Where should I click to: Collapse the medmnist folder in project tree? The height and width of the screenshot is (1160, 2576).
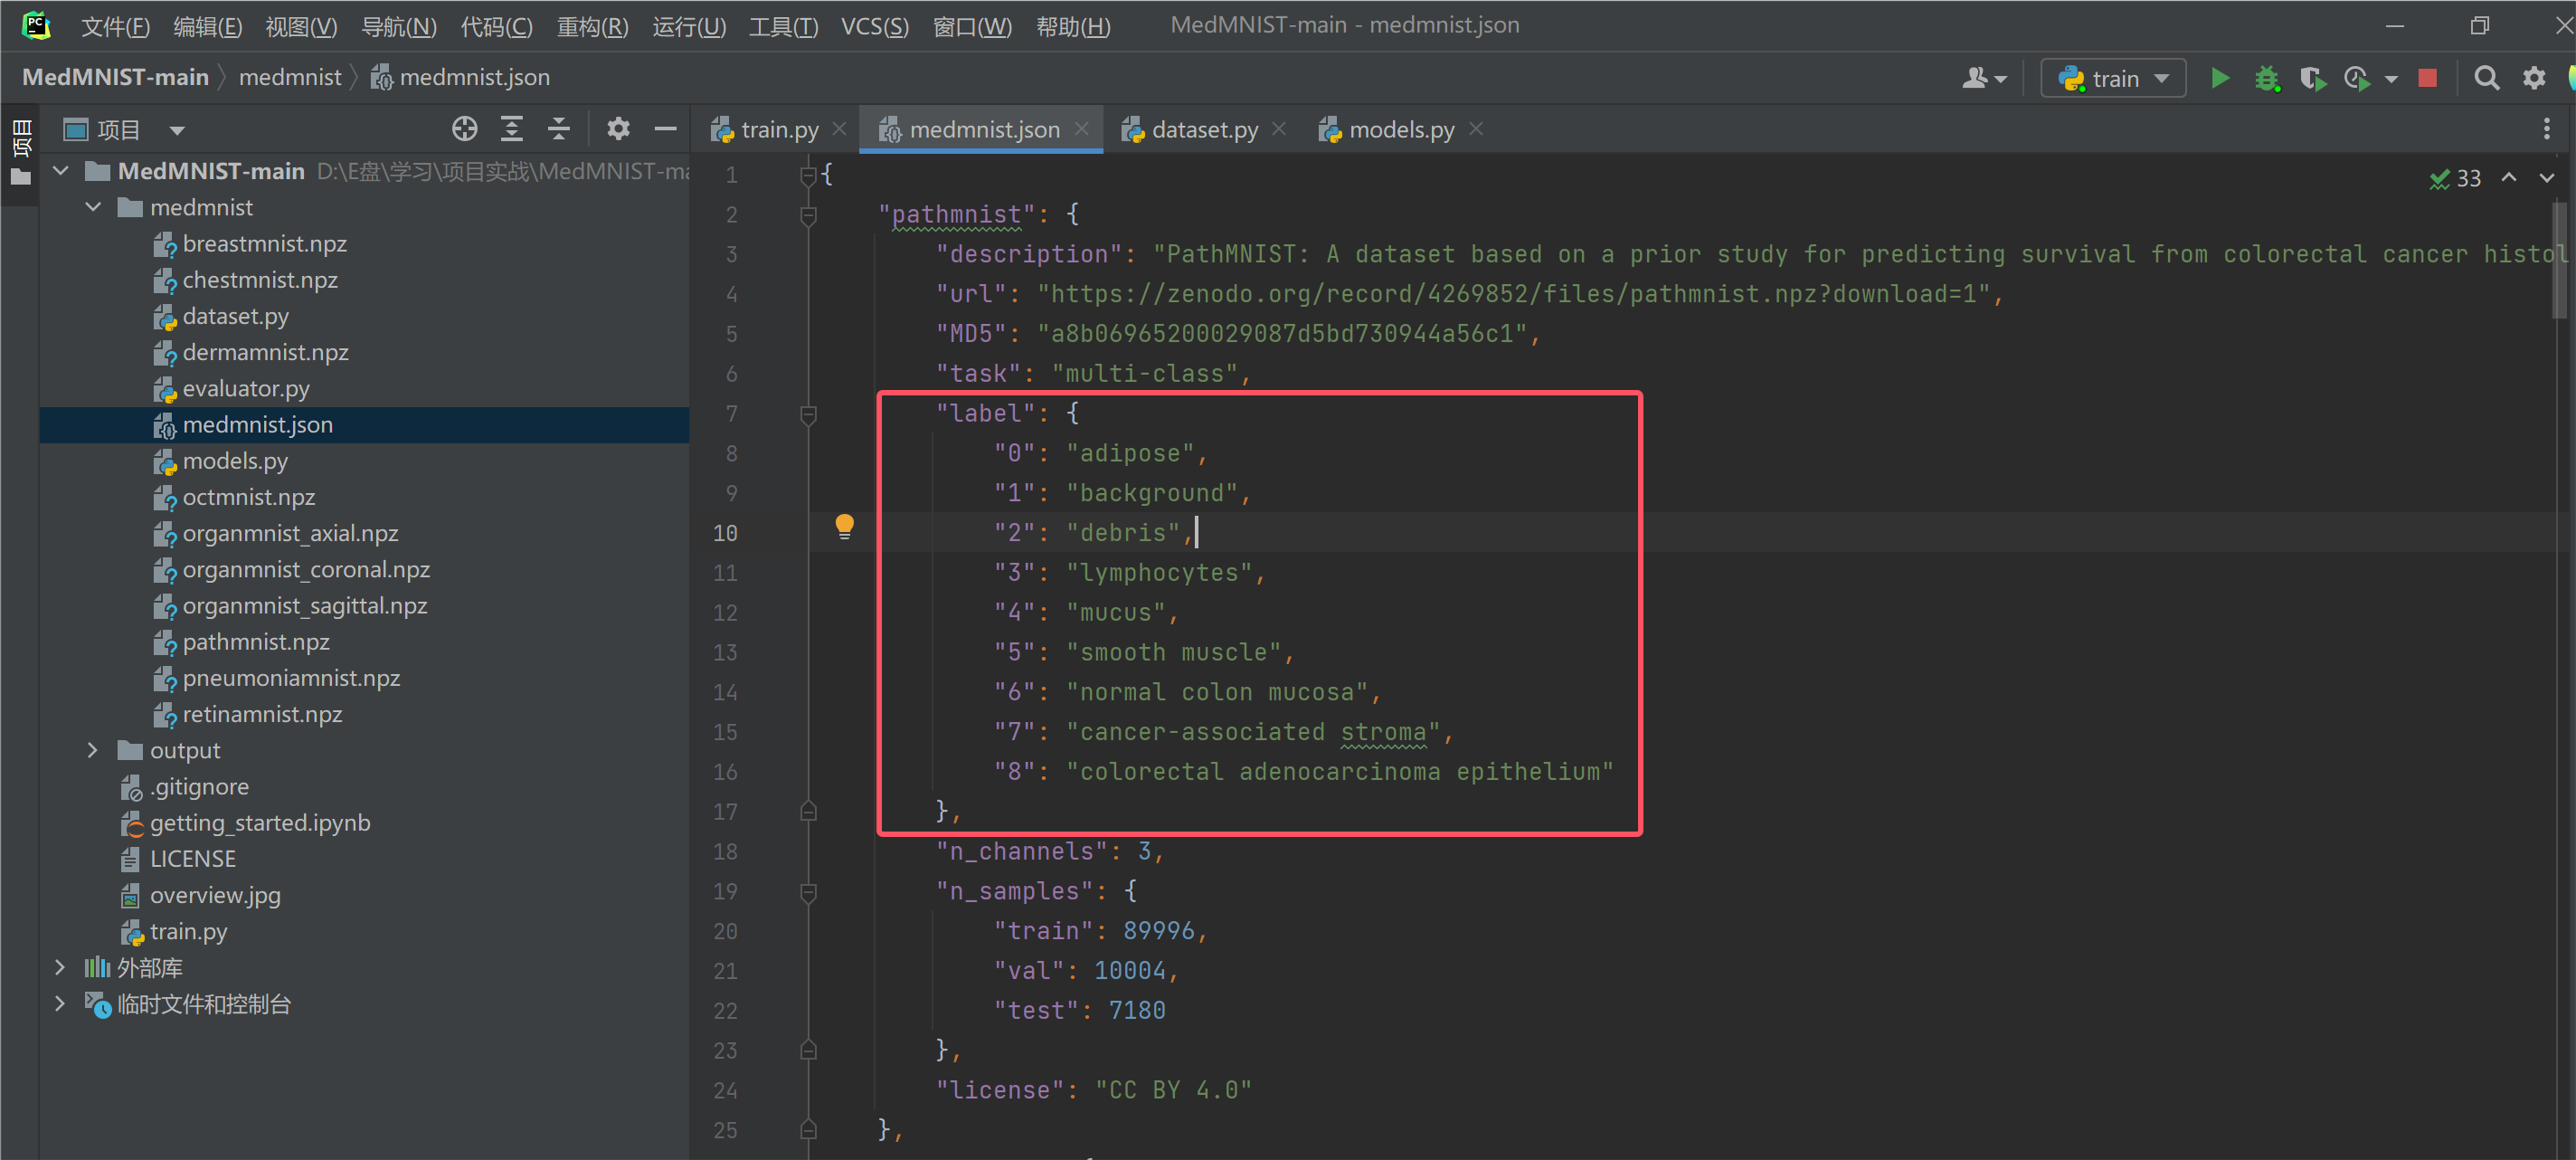pos(93,207)
